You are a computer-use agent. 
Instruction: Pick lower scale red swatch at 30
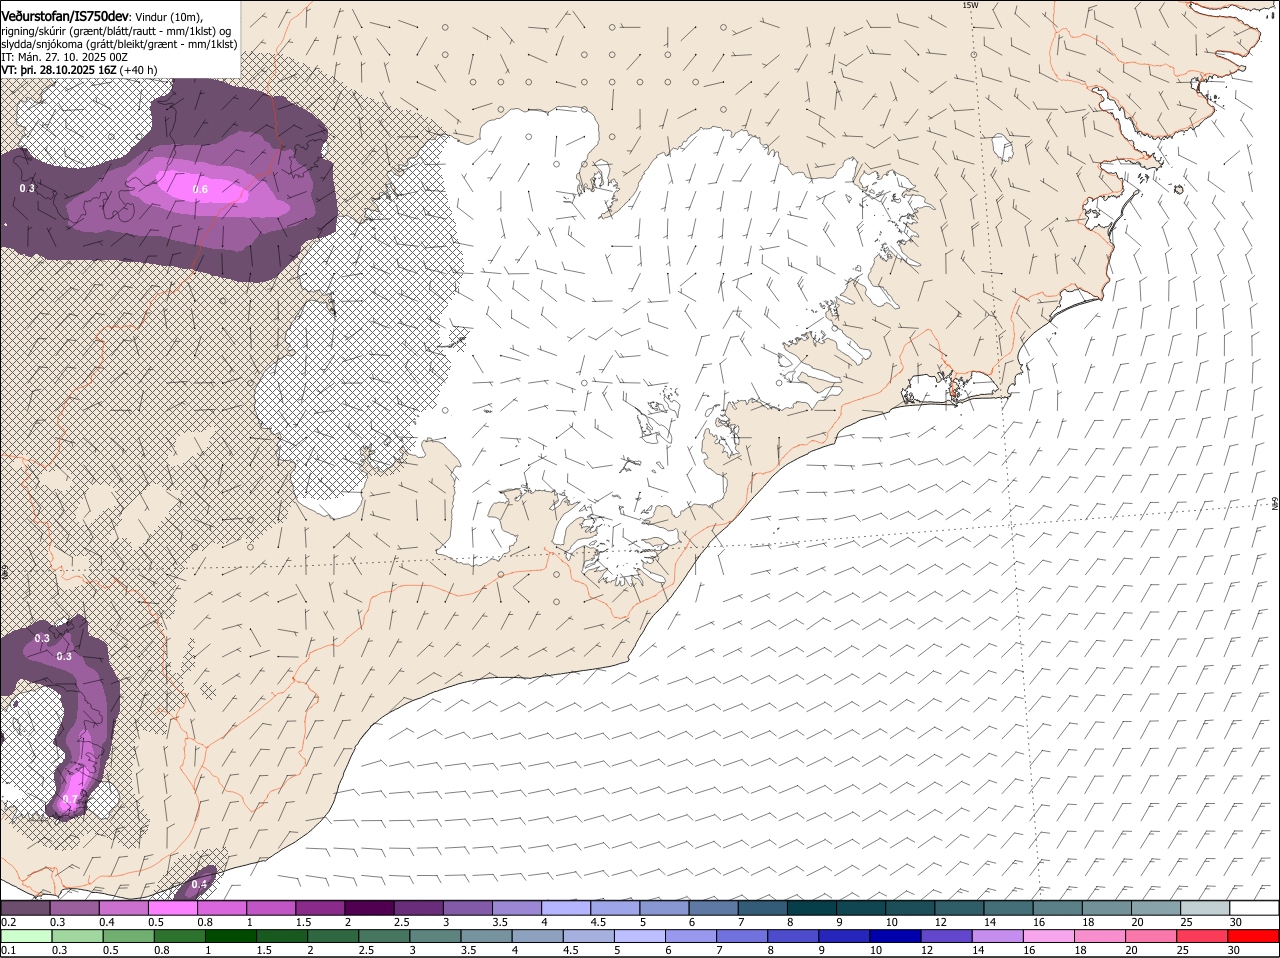pos(1253,937)
